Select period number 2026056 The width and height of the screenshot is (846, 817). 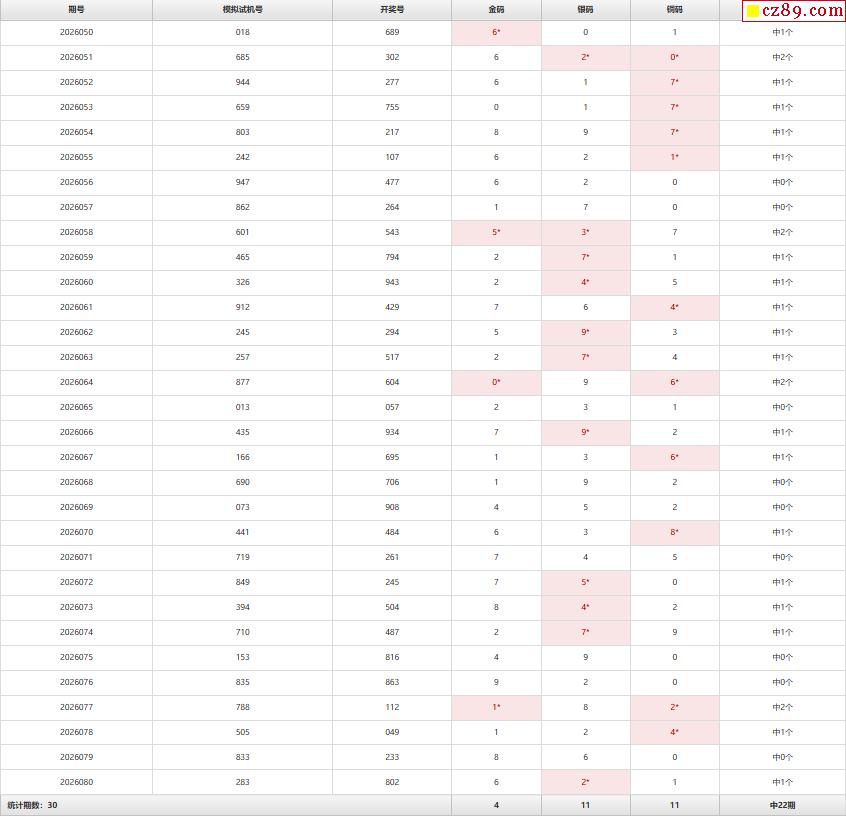(x=76, y=182)
